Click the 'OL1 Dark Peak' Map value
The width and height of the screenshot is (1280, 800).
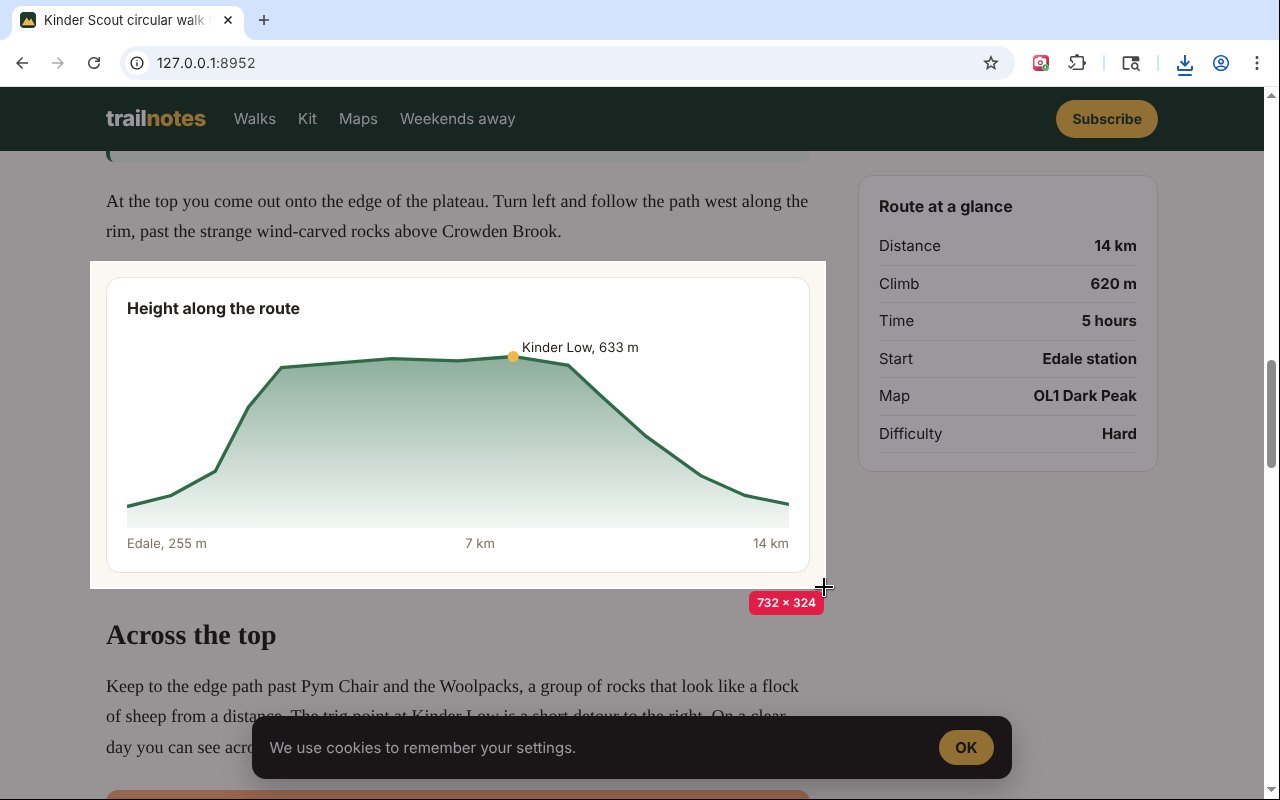[x=1085, y=396]
